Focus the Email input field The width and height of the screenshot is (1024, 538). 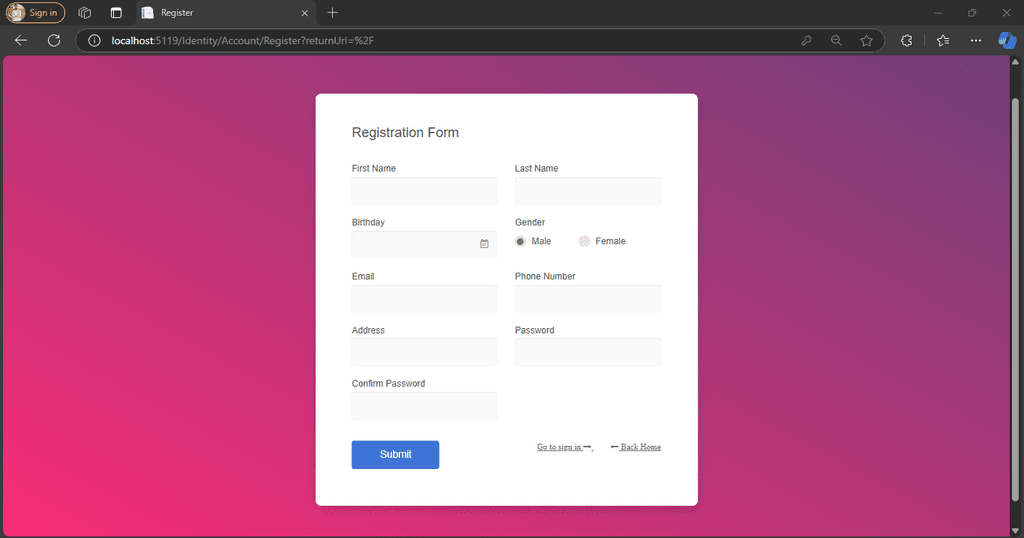click(424, 299)
